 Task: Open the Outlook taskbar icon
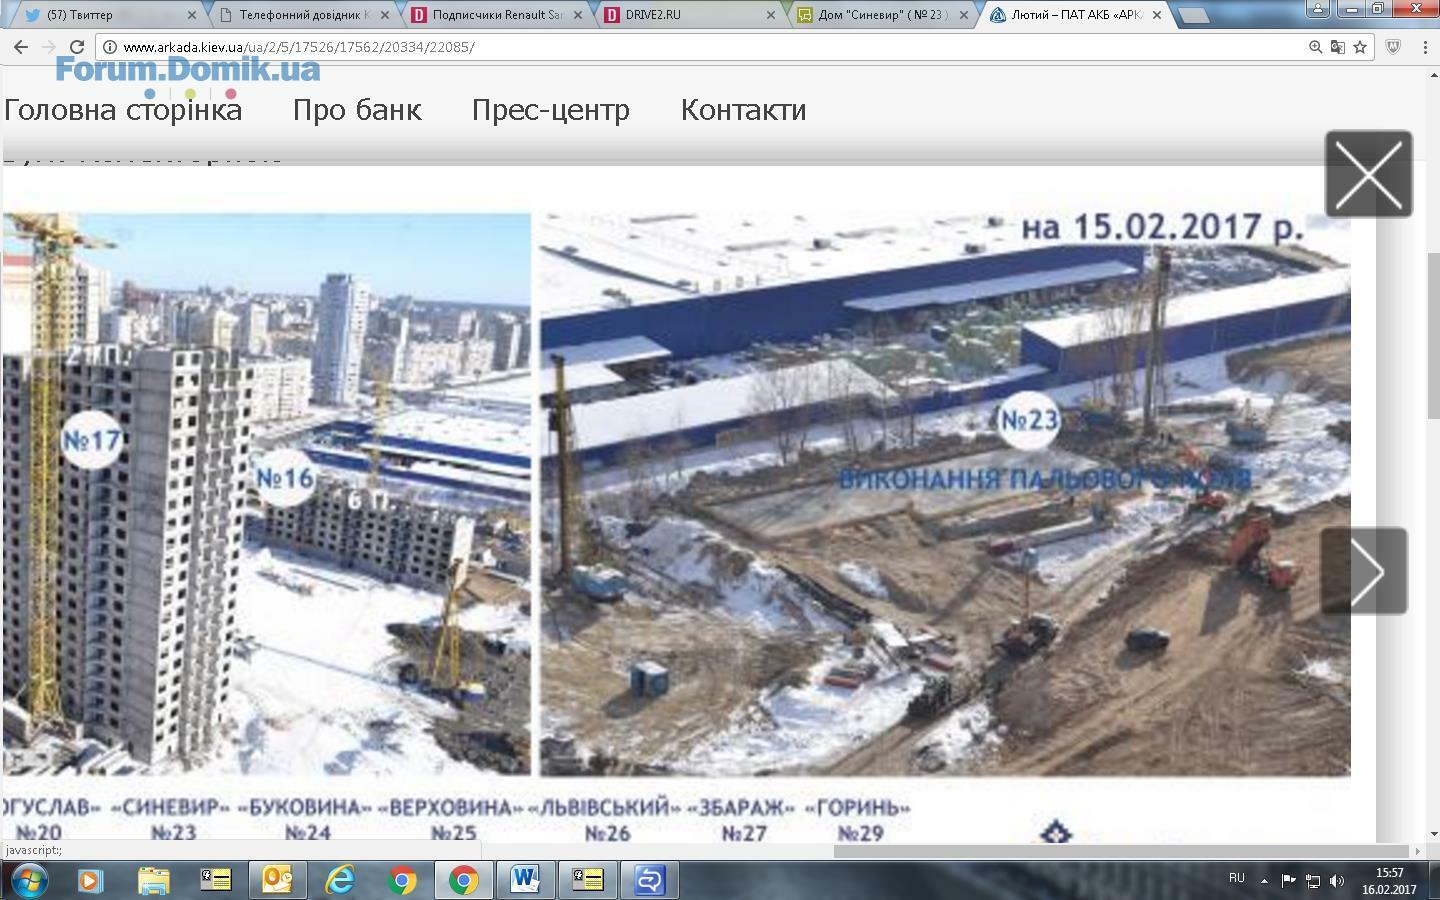pos(277,880)
